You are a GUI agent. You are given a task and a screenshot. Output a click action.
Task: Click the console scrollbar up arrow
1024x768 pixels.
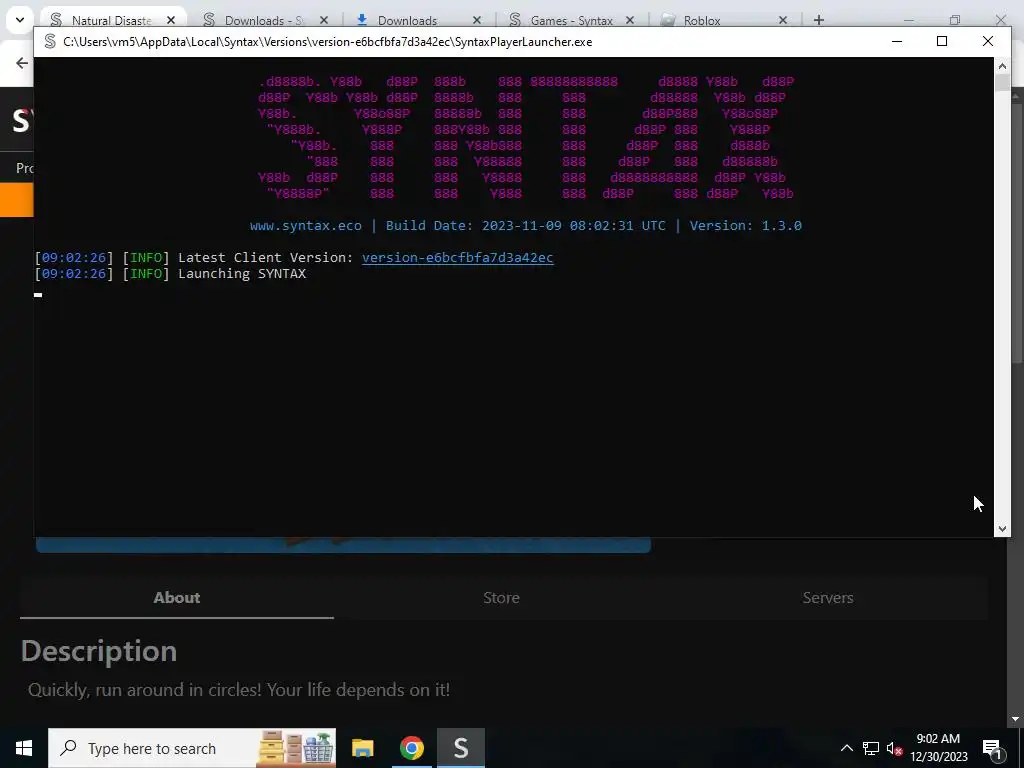[1002, 65]
